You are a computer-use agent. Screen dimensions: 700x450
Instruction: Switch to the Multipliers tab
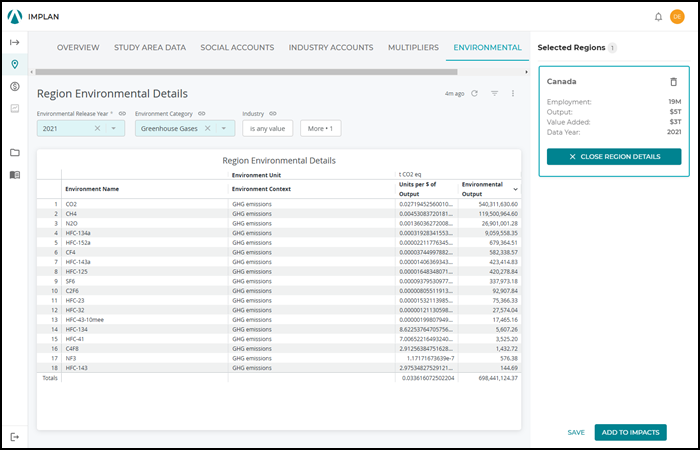click(x=413, y=47)
